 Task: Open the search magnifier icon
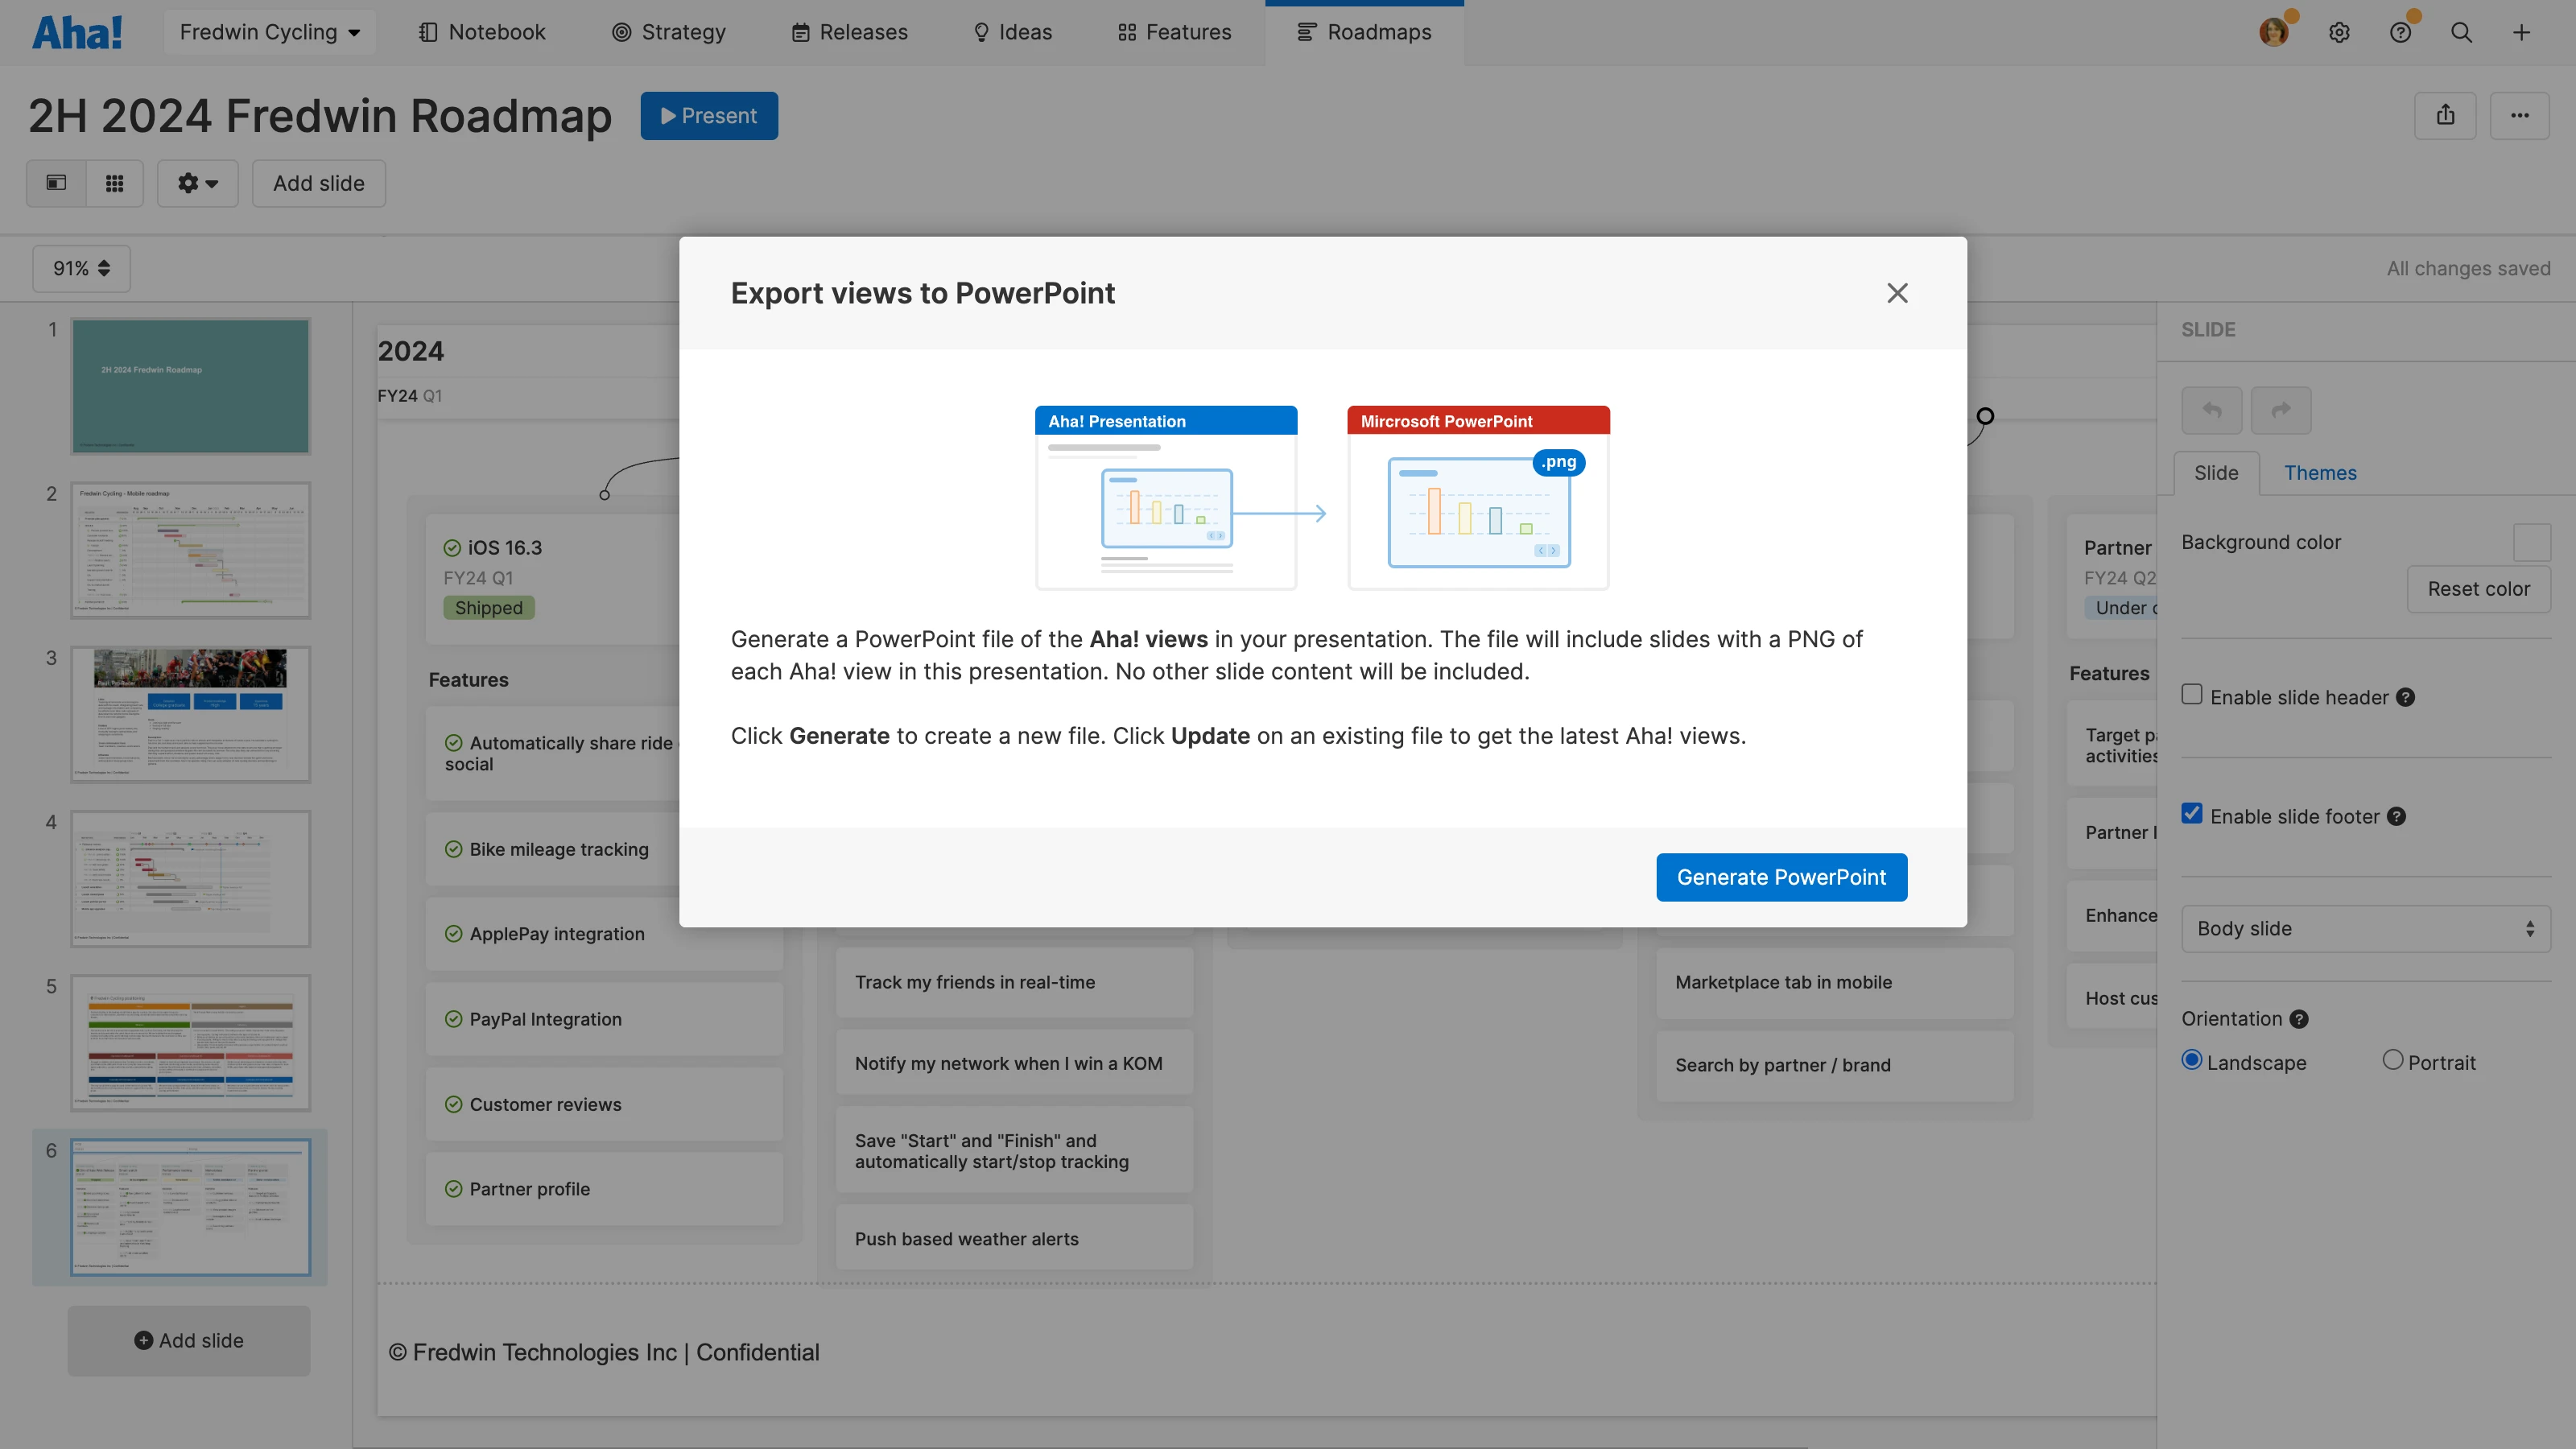[2461, 32]
